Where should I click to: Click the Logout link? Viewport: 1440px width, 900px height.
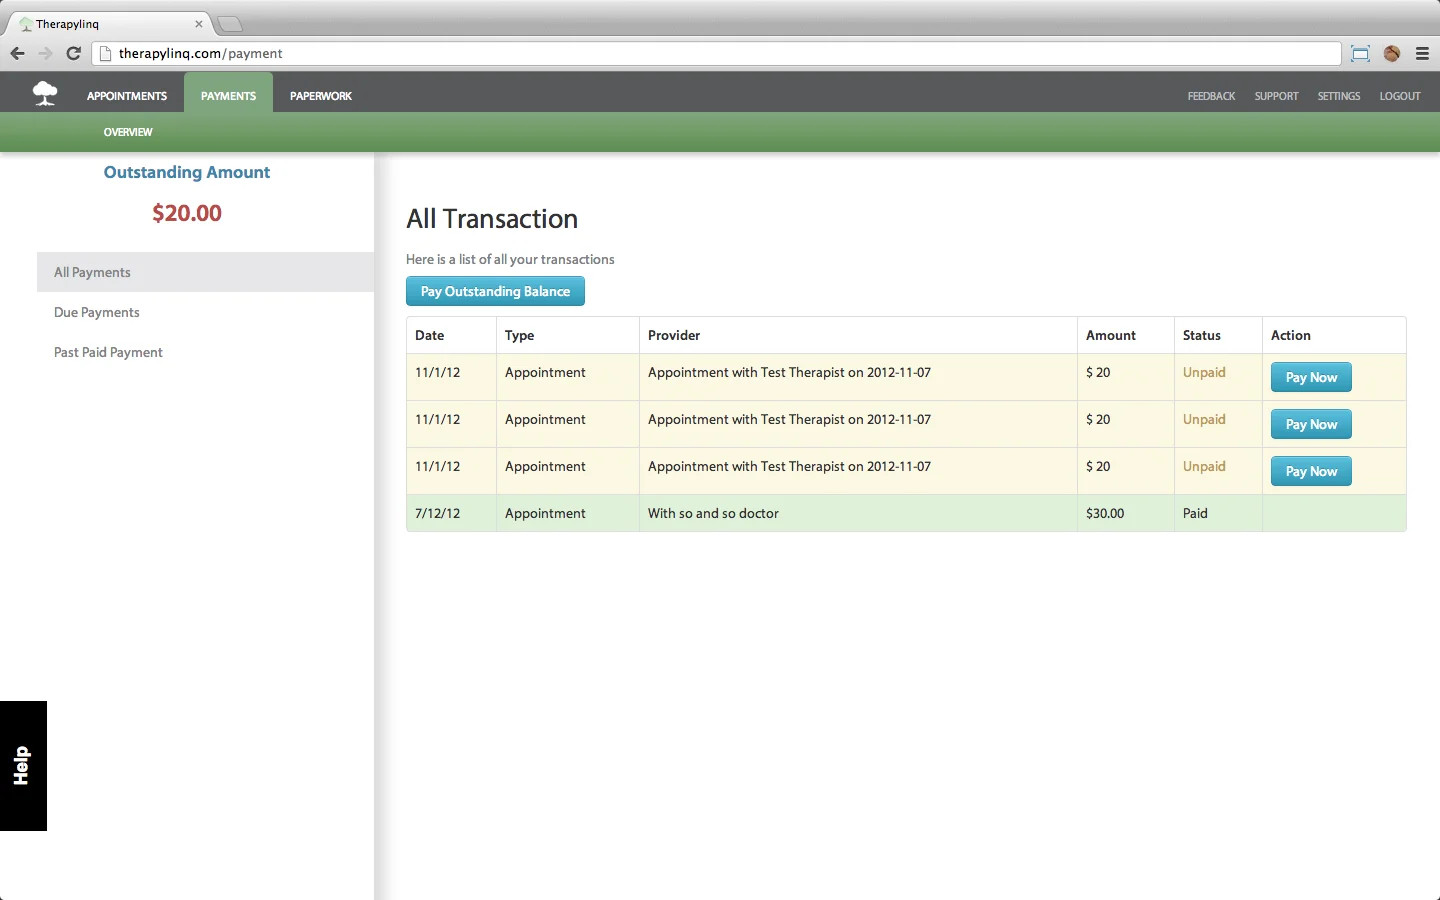coord(1400,96)
